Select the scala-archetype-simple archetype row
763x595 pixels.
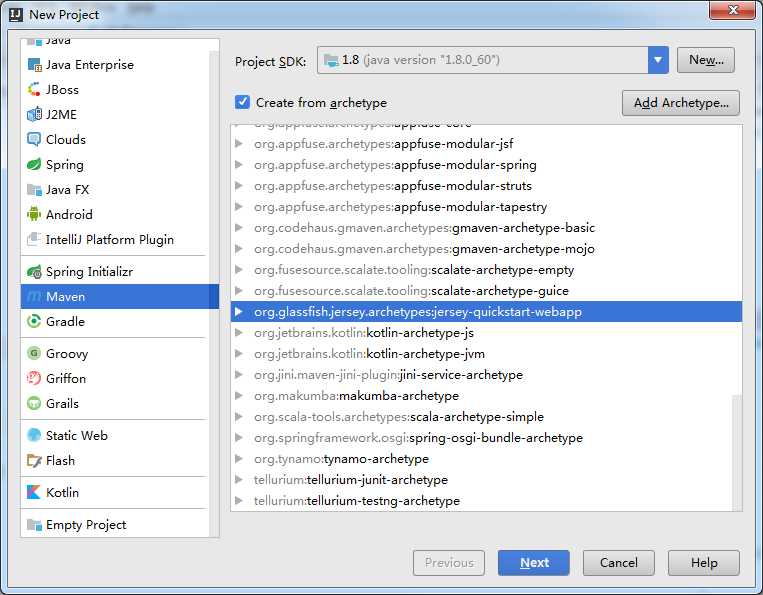pos(398,417)
